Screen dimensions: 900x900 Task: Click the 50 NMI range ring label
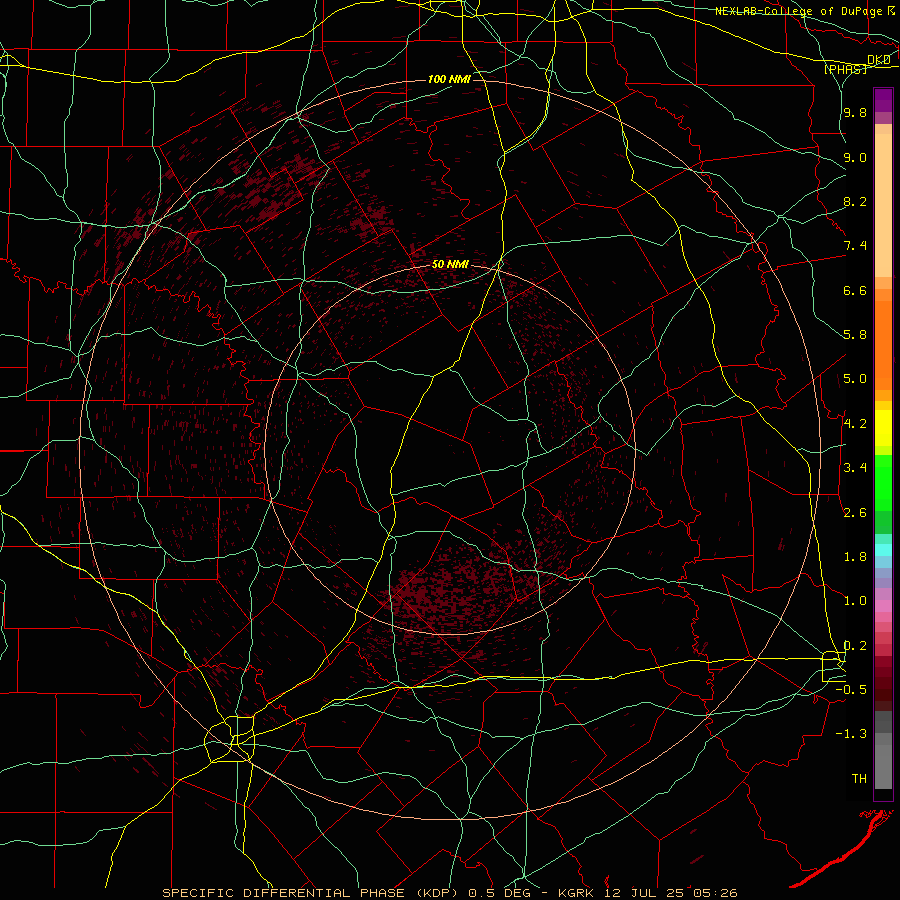[x=450, y=265]
